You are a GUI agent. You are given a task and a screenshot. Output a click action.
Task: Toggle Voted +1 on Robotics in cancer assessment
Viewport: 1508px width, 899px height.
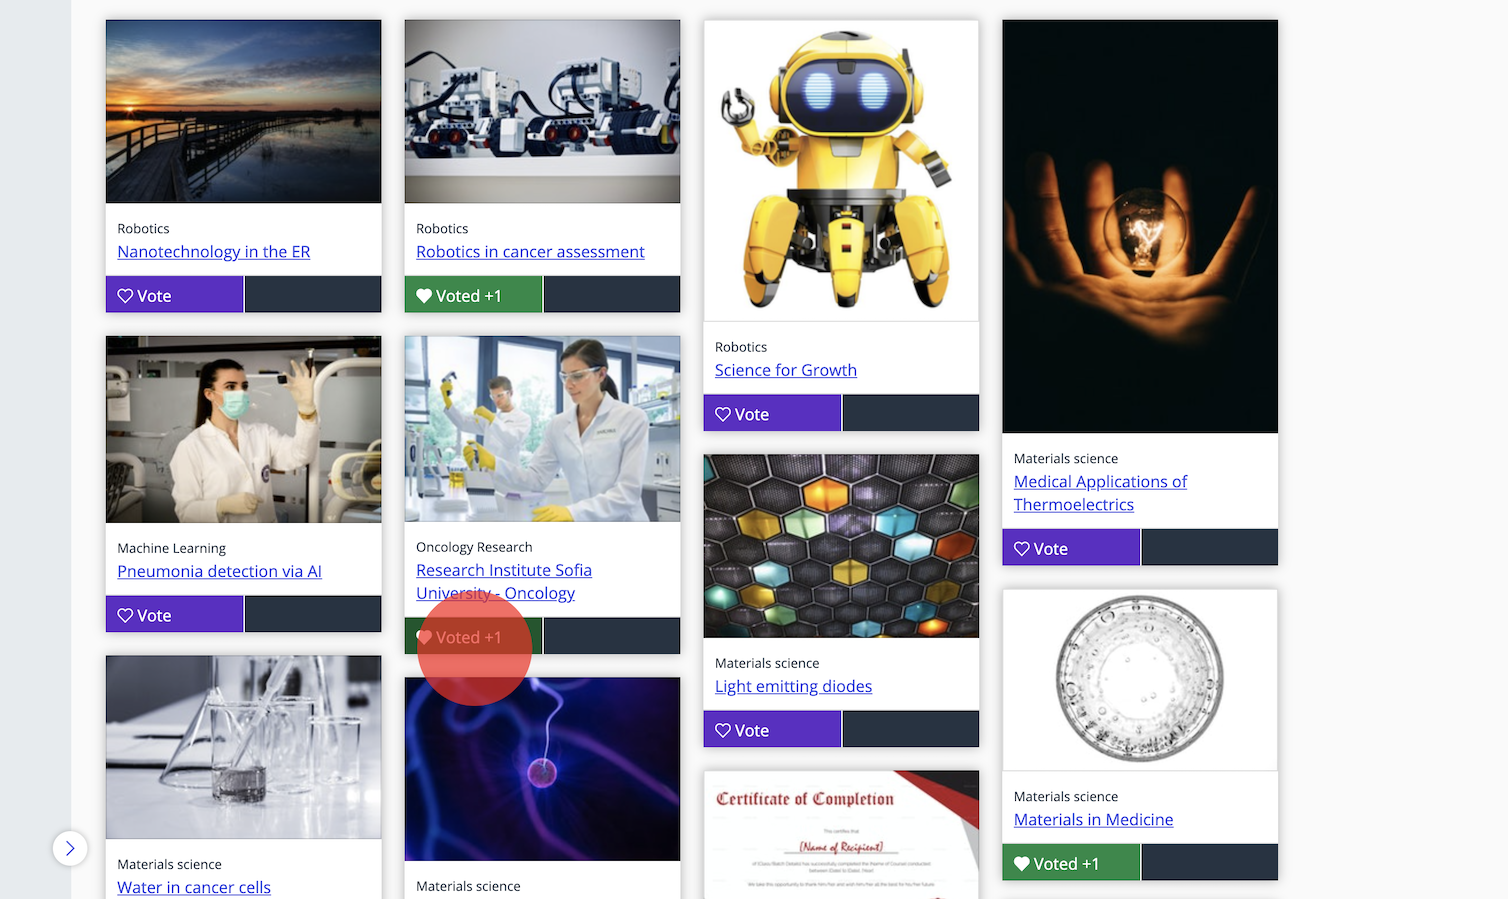tap(473, 295)
